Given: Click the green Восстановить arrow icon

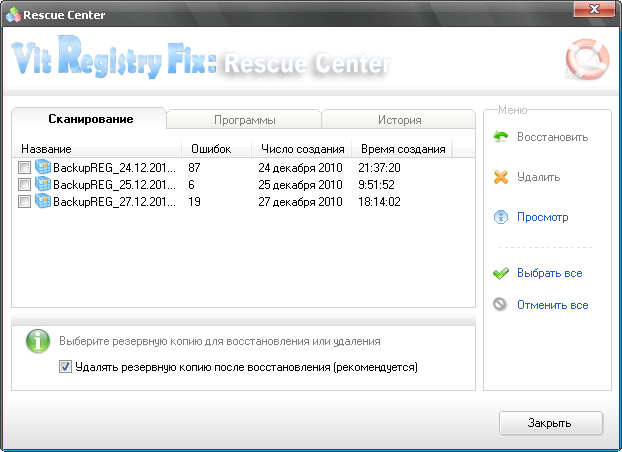Looking at the screenshot, I should 501,137.
